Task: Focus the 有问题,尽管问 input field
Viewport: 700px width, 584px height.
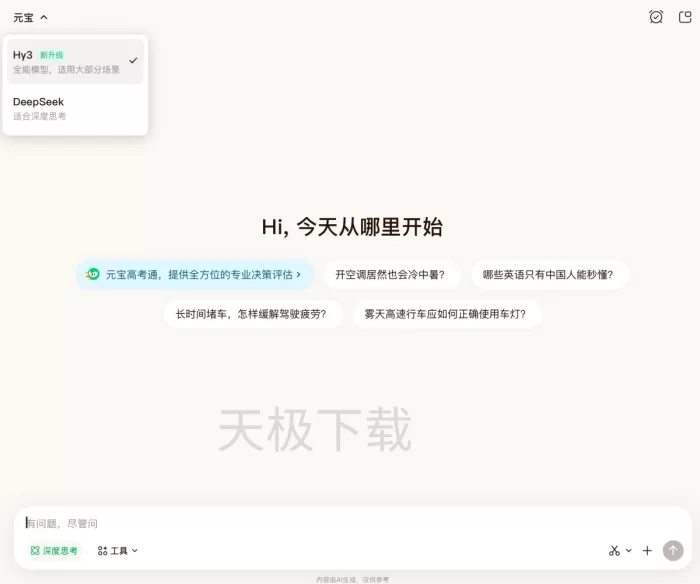Action: point(353,523)
